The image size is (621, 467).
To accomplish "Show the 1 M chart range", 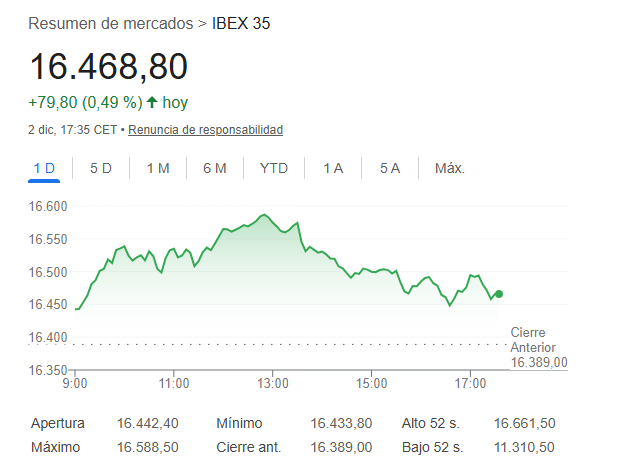I will [x=158, y=168].
